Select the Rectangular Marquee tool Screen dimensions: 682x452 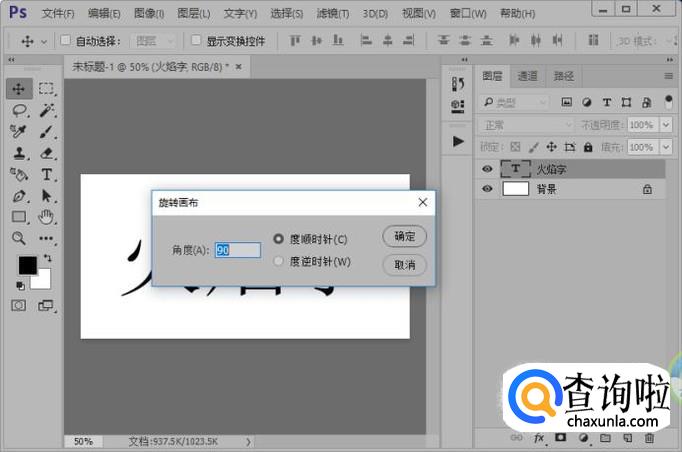(46, 89)
